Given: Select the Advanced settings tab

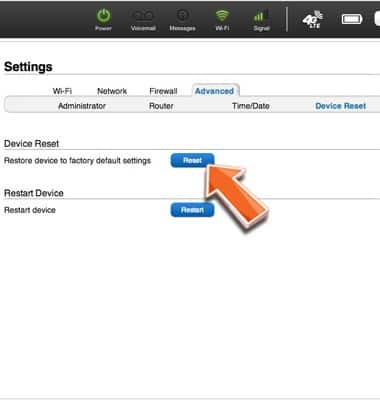Looking at the screenshot, I should click(x=215, y=91).
